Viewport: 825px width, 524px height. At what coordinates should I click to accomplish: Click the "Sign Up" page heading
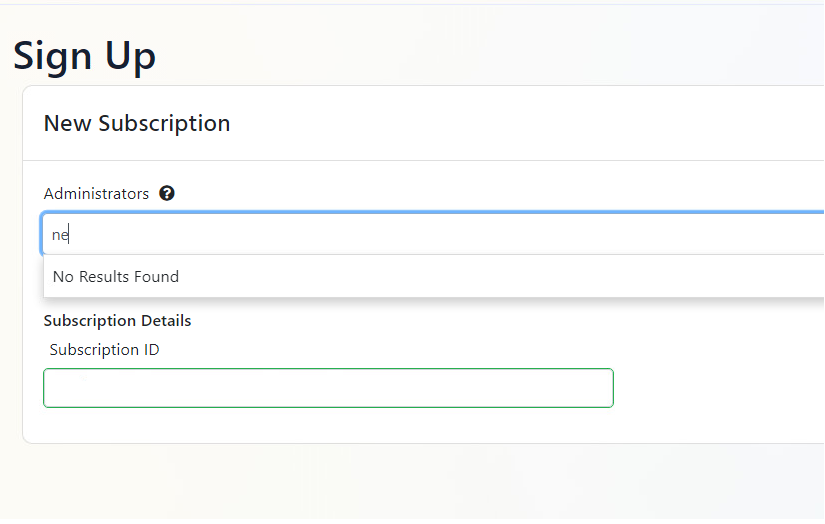coord(84,56)
